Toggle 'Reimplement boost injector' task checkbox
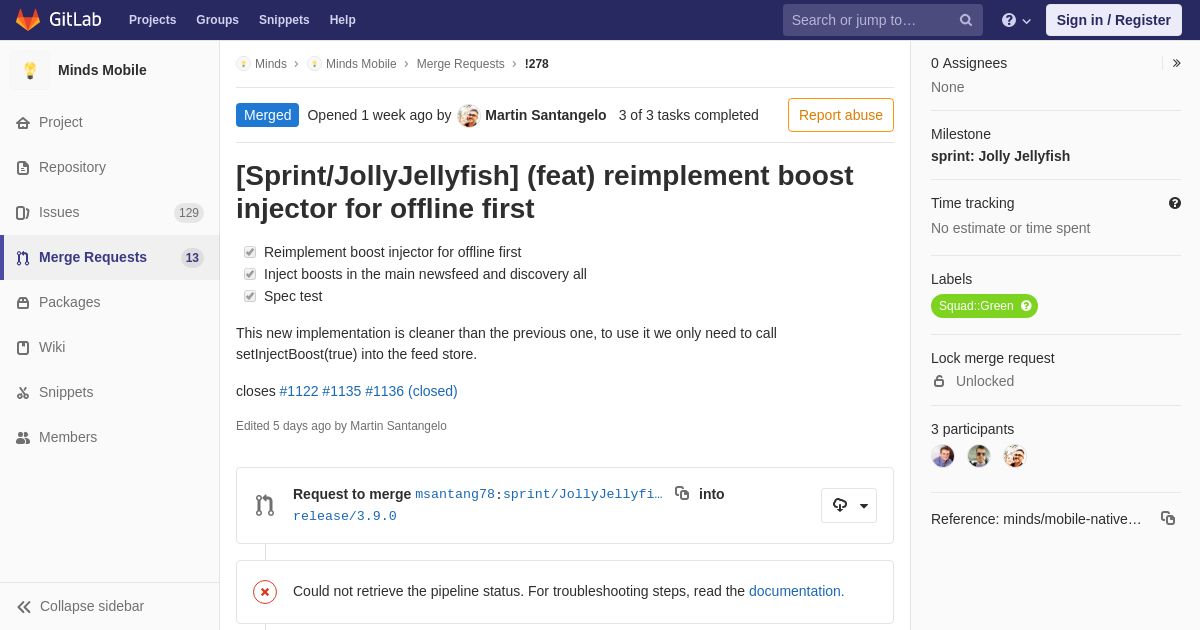Image resolution: width=1200 pixels, height=630 pixels. 250,252
